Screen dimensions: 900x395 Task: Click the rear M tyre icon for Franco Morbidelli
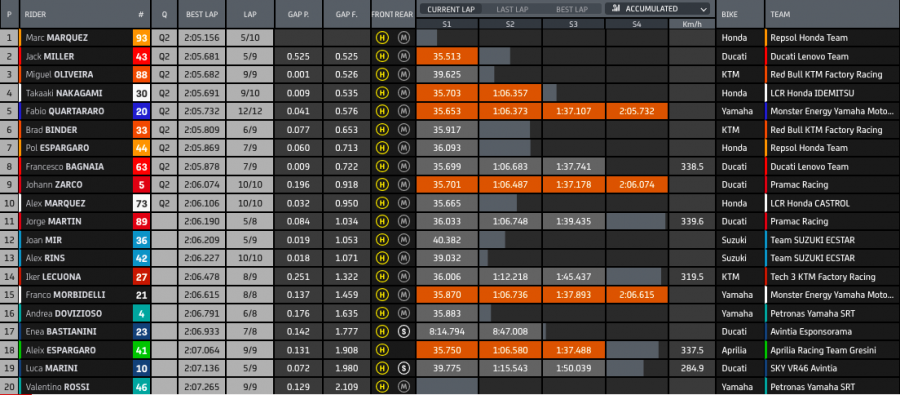point(403,295)
